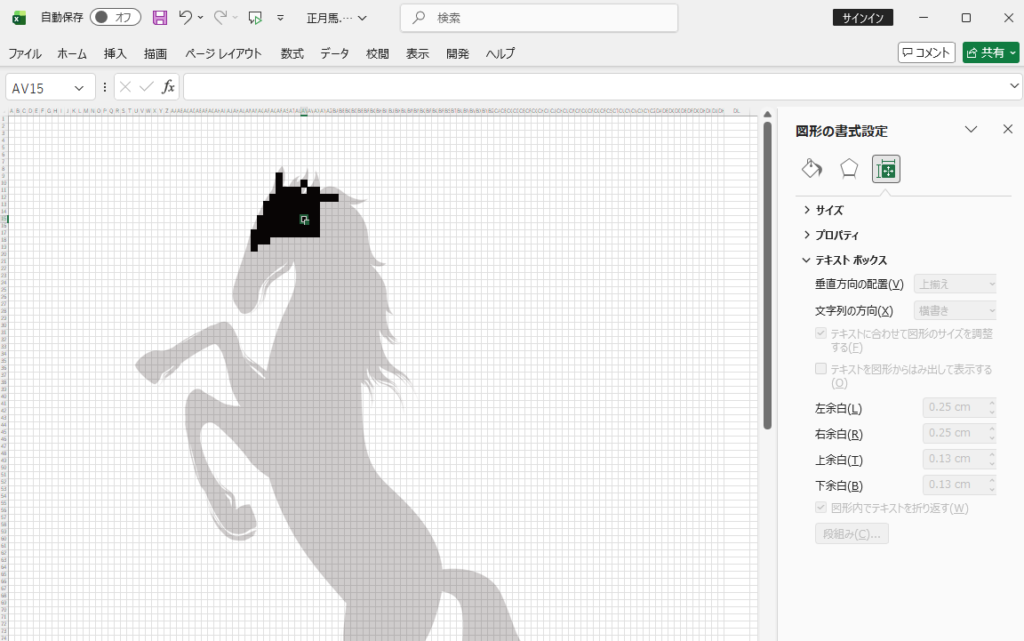Close the shape format pane
The image size is (1024, 641).
pos(1007,129)
